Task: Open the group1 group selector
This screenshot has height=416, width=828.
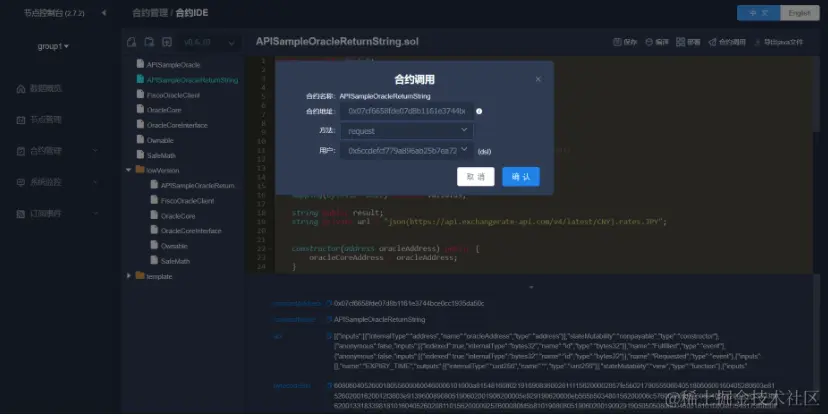Action: pyautogui.click(x=53, y=46)
